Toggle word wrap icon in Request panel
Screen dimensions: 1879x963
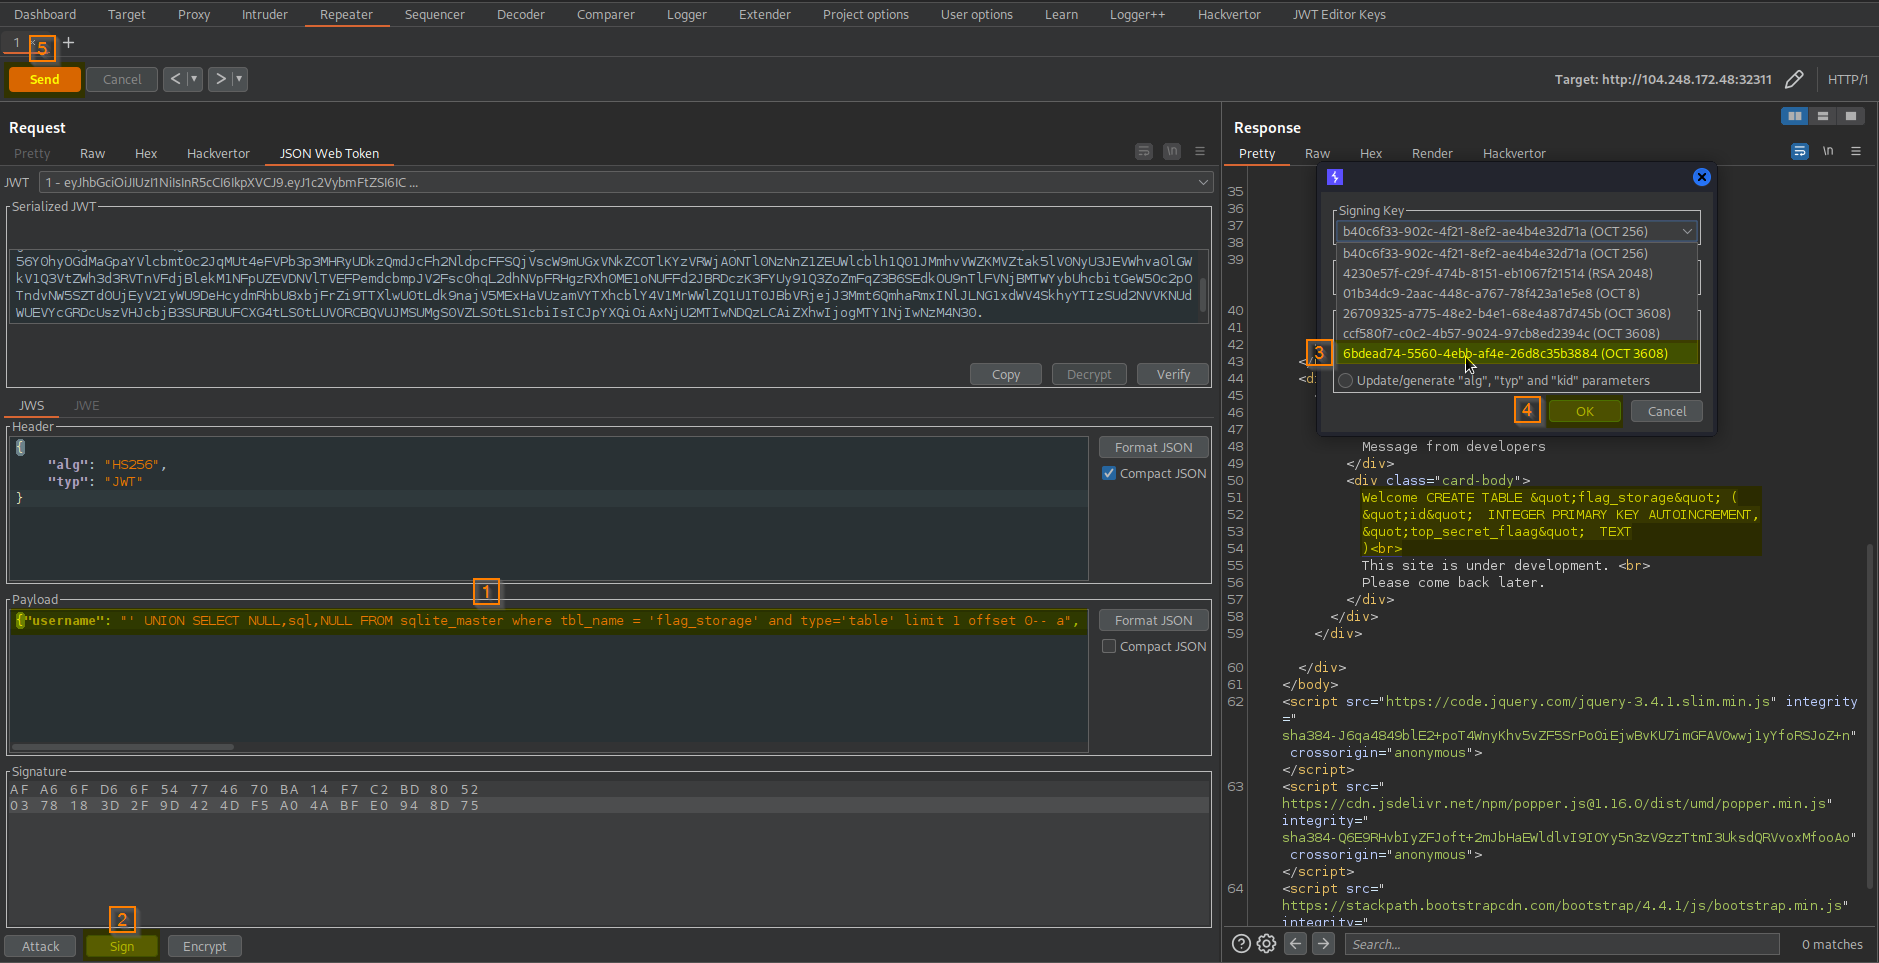click(1144, 151)
